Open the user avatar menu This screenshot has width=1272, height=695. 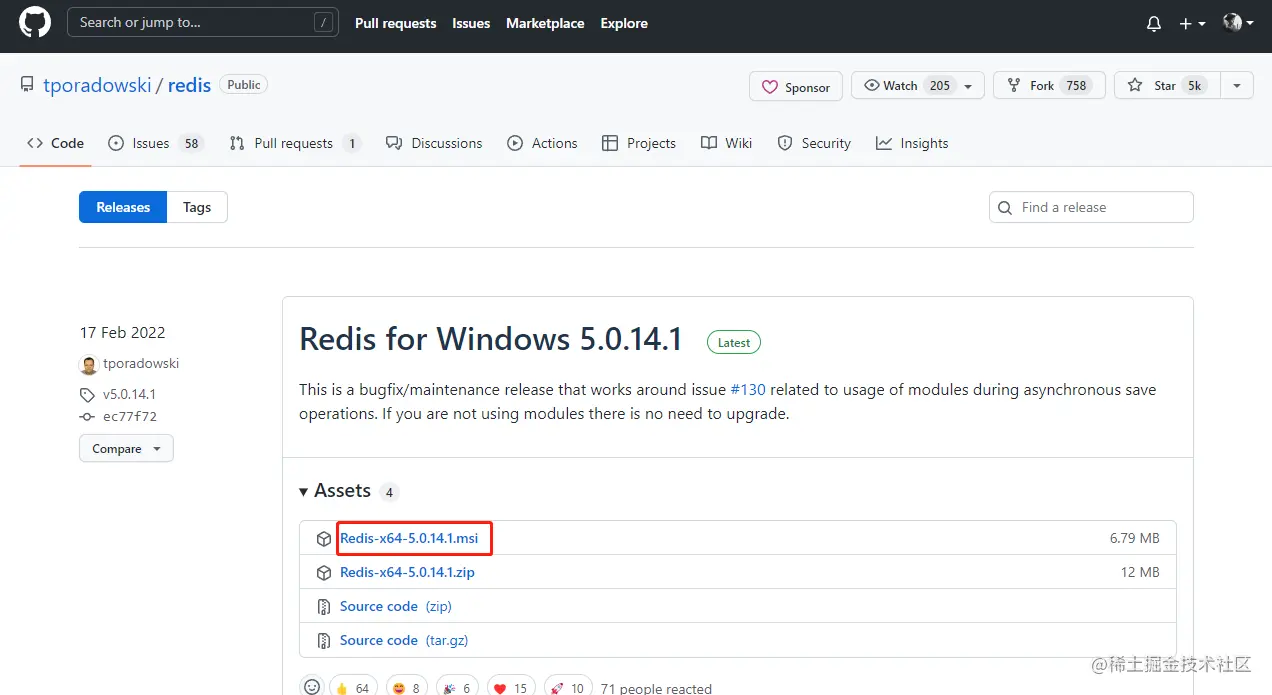pyautogui.click(x=1238, y=22)
